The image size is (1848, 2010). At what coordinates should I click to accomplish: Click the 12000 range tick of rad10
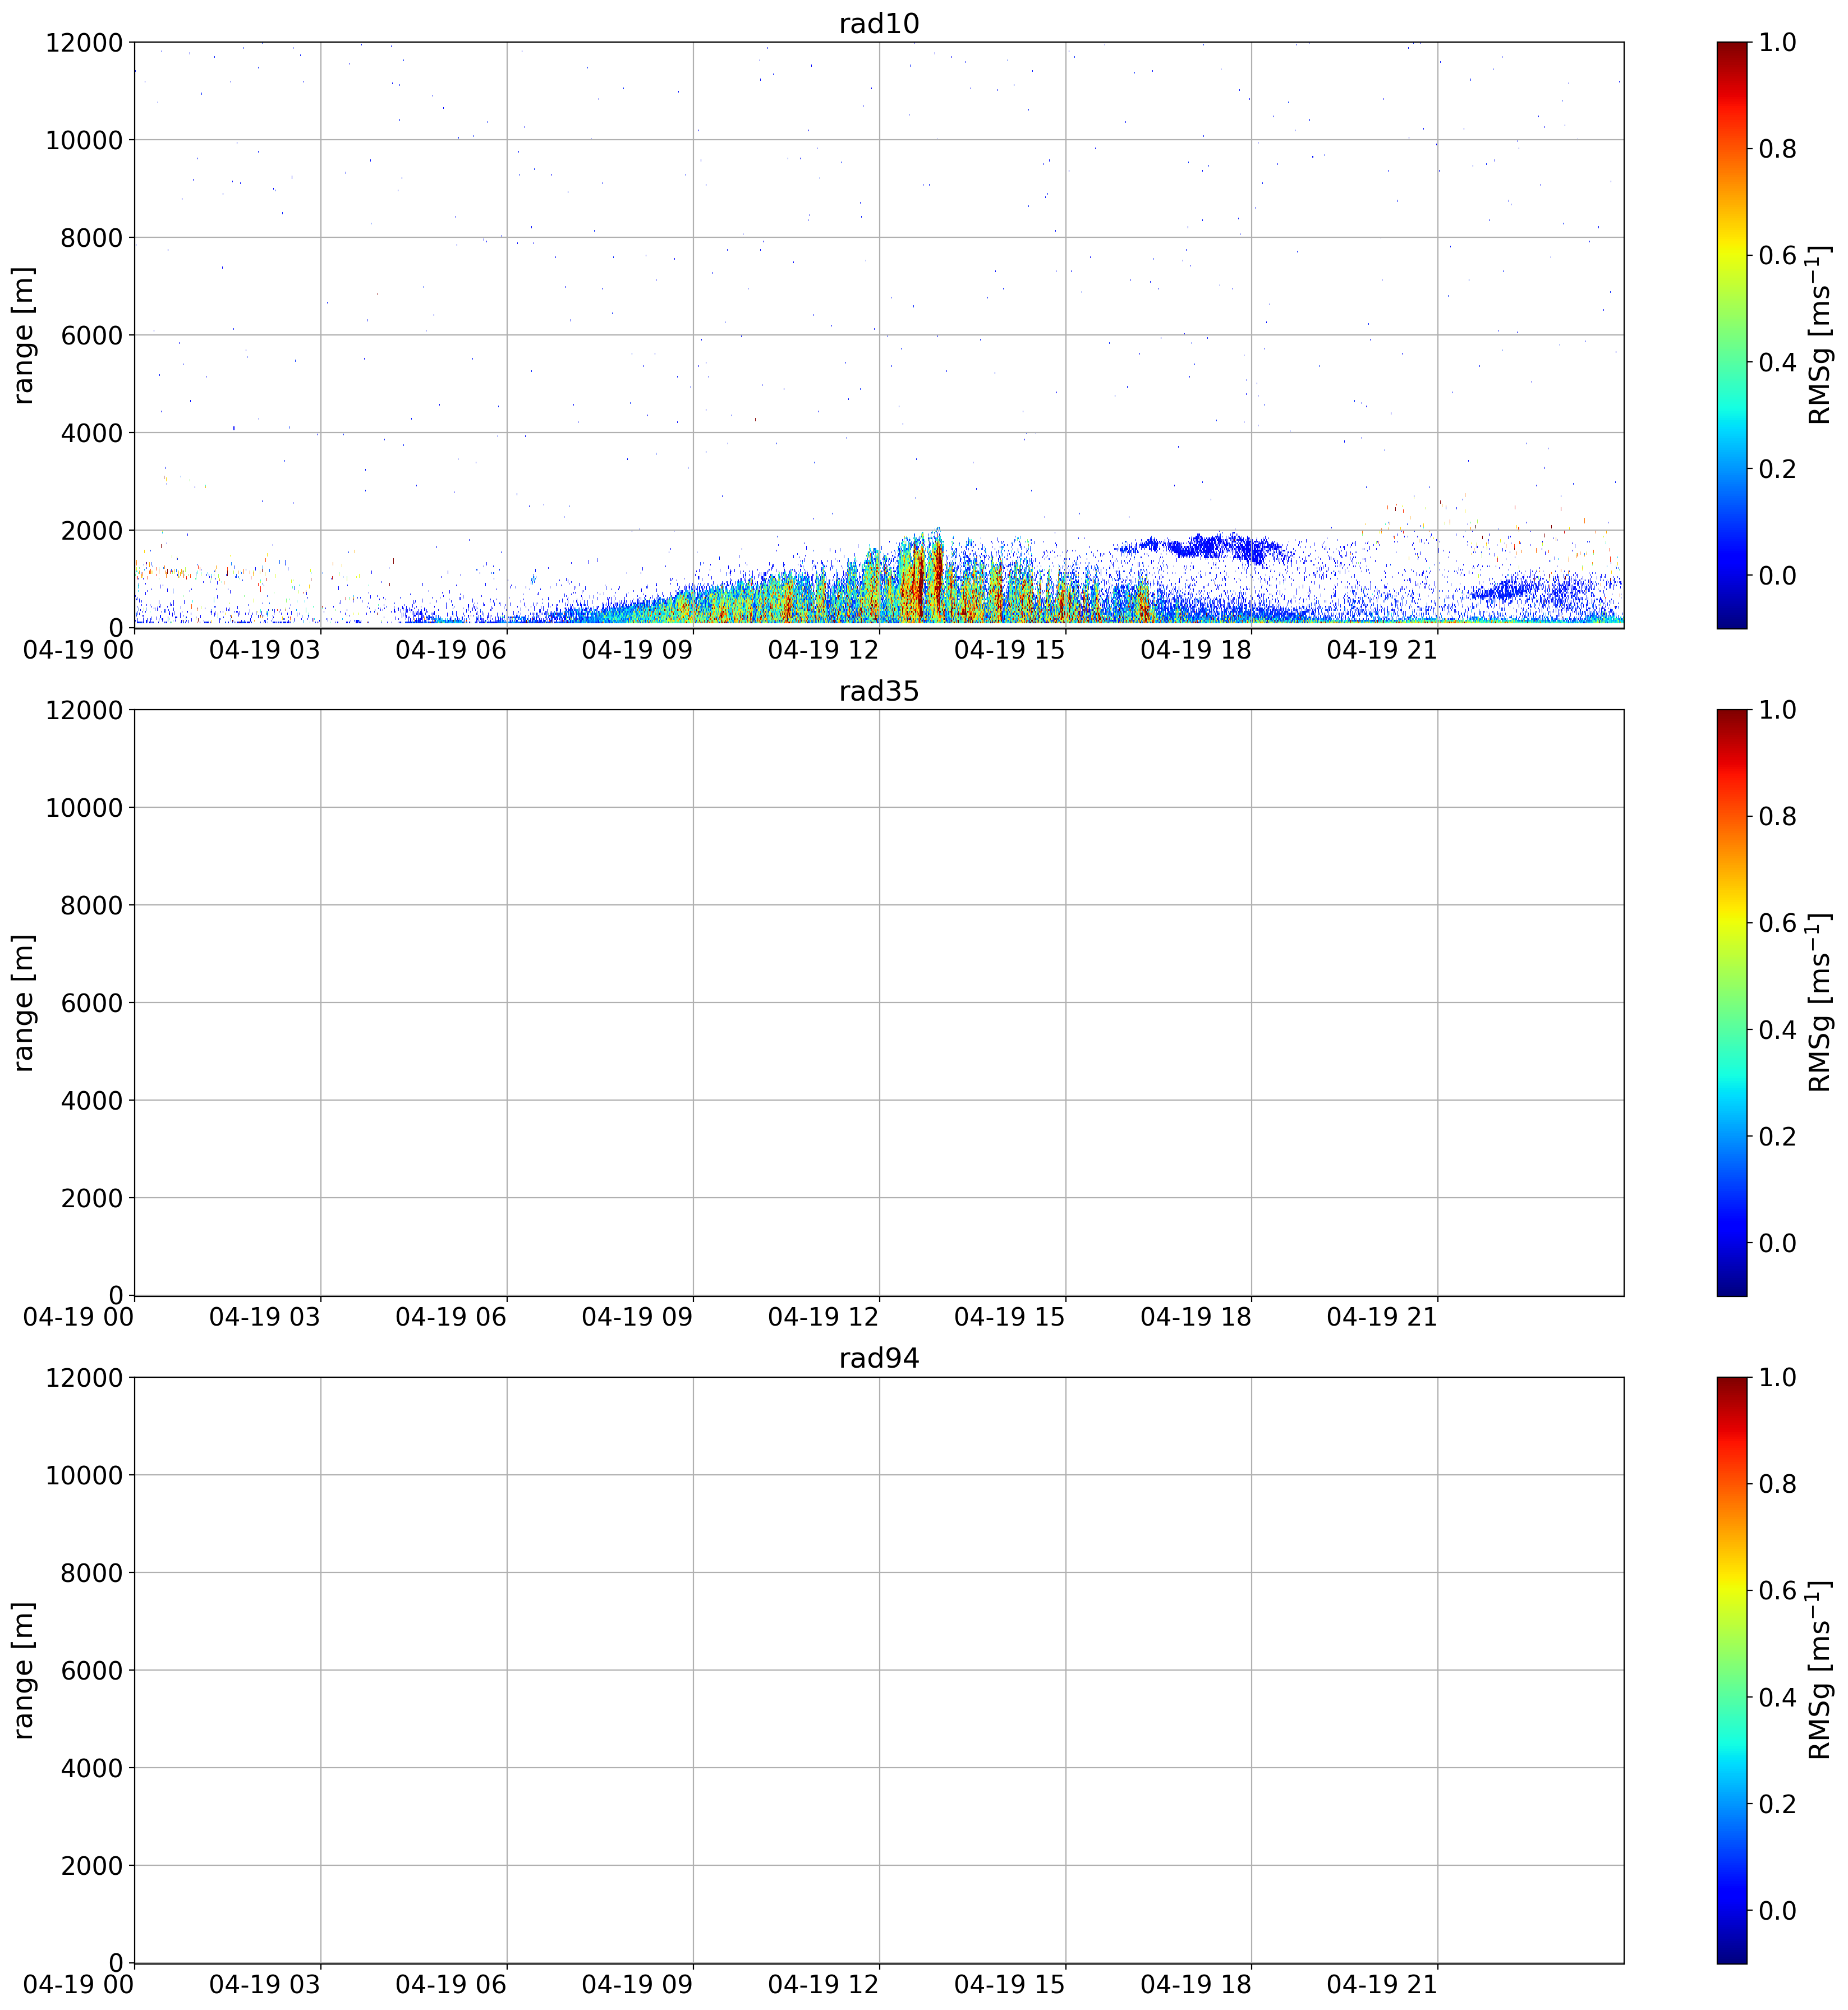(84, 42)
